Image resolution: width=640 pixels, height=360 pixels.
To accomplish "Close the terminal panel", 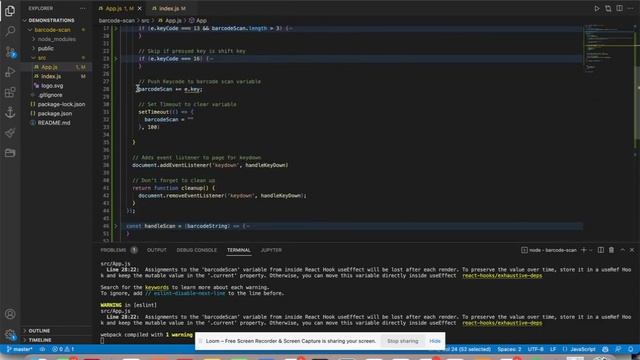I will pos(632,250).
